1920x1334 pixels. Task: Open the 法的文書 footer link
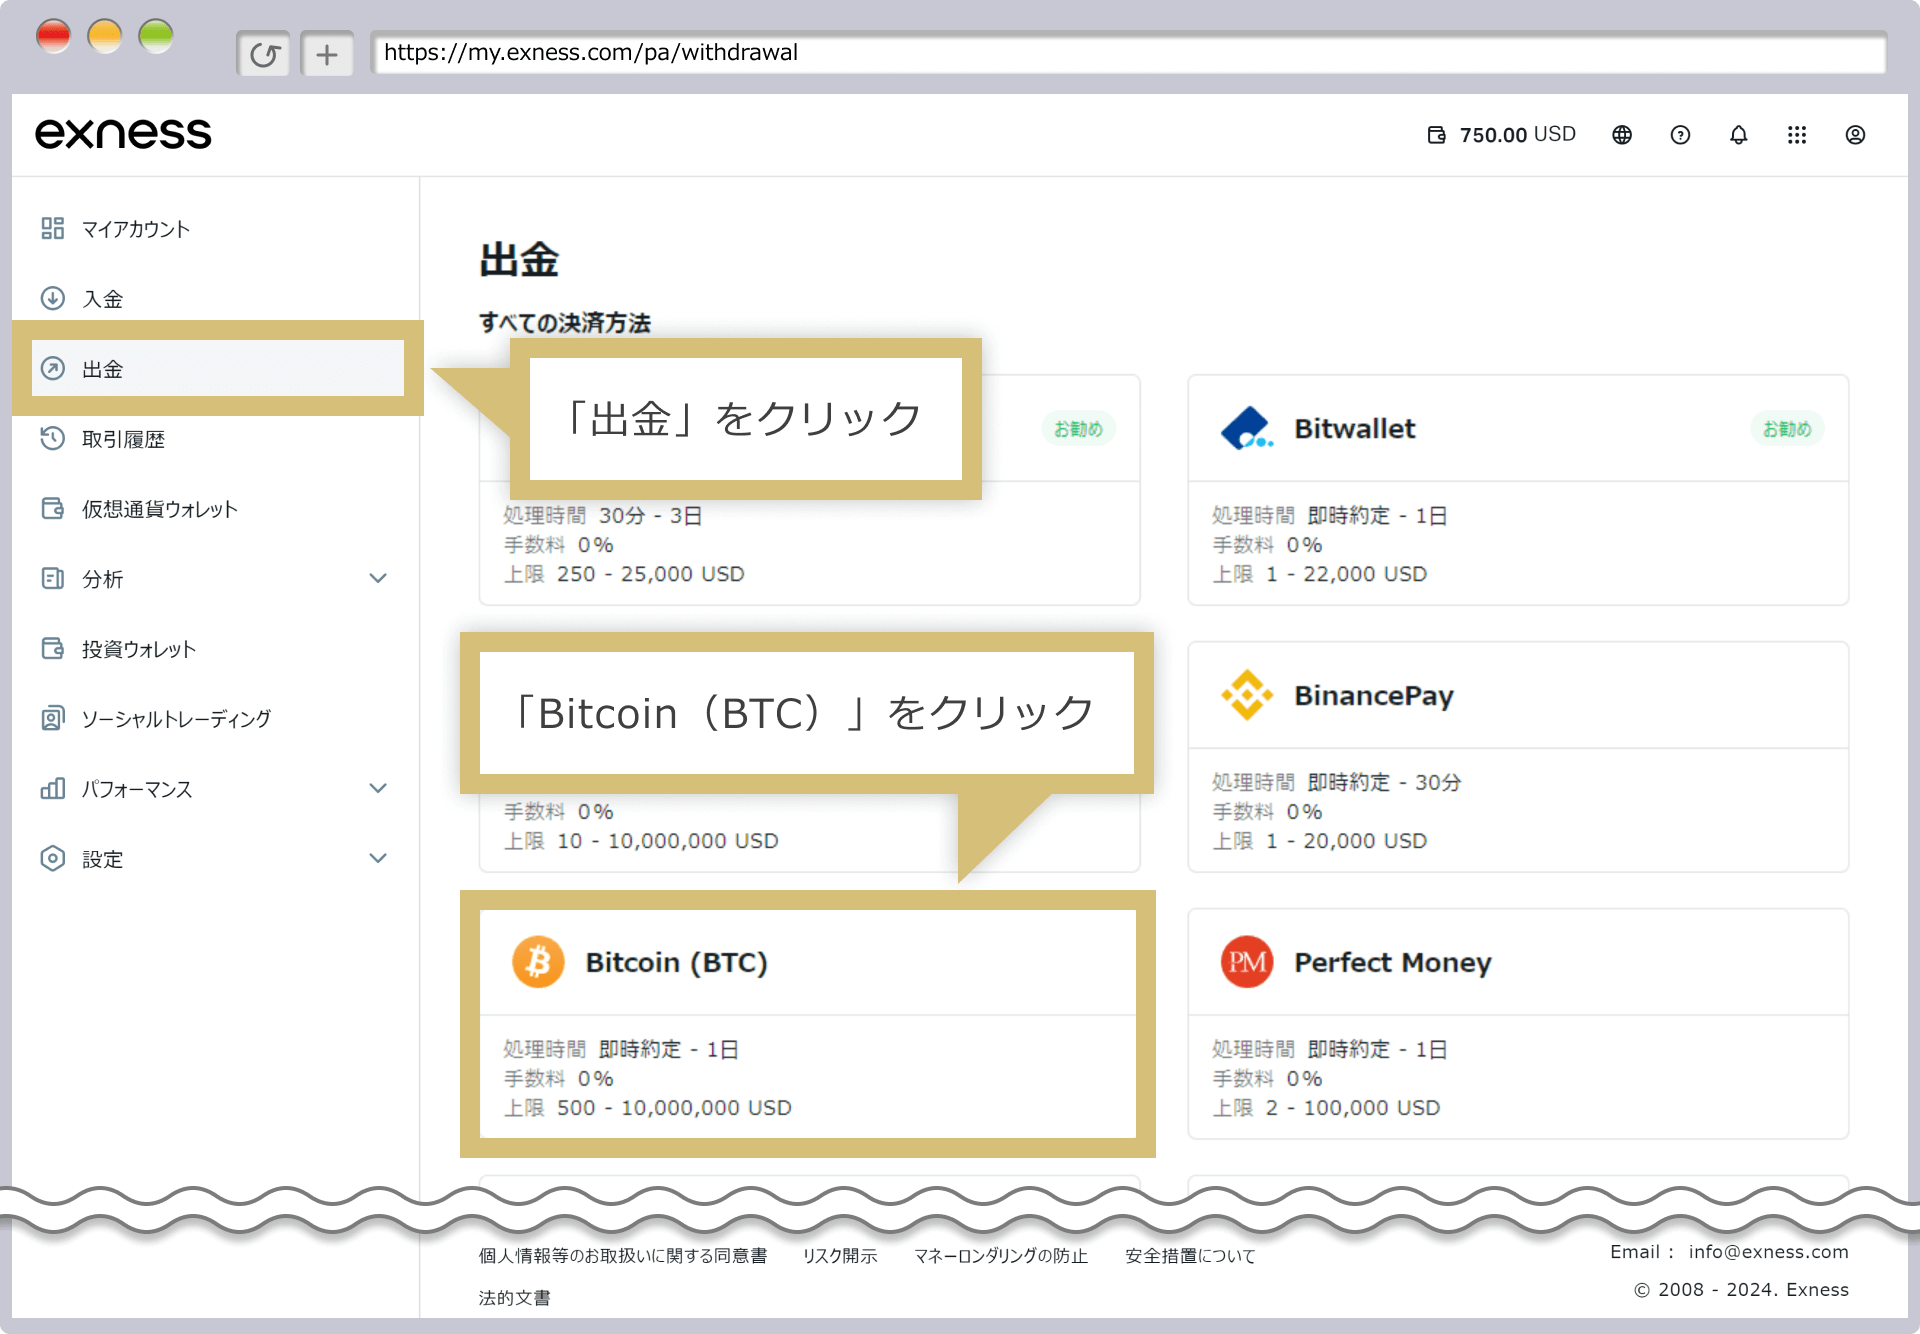[x=514, y=1297]
